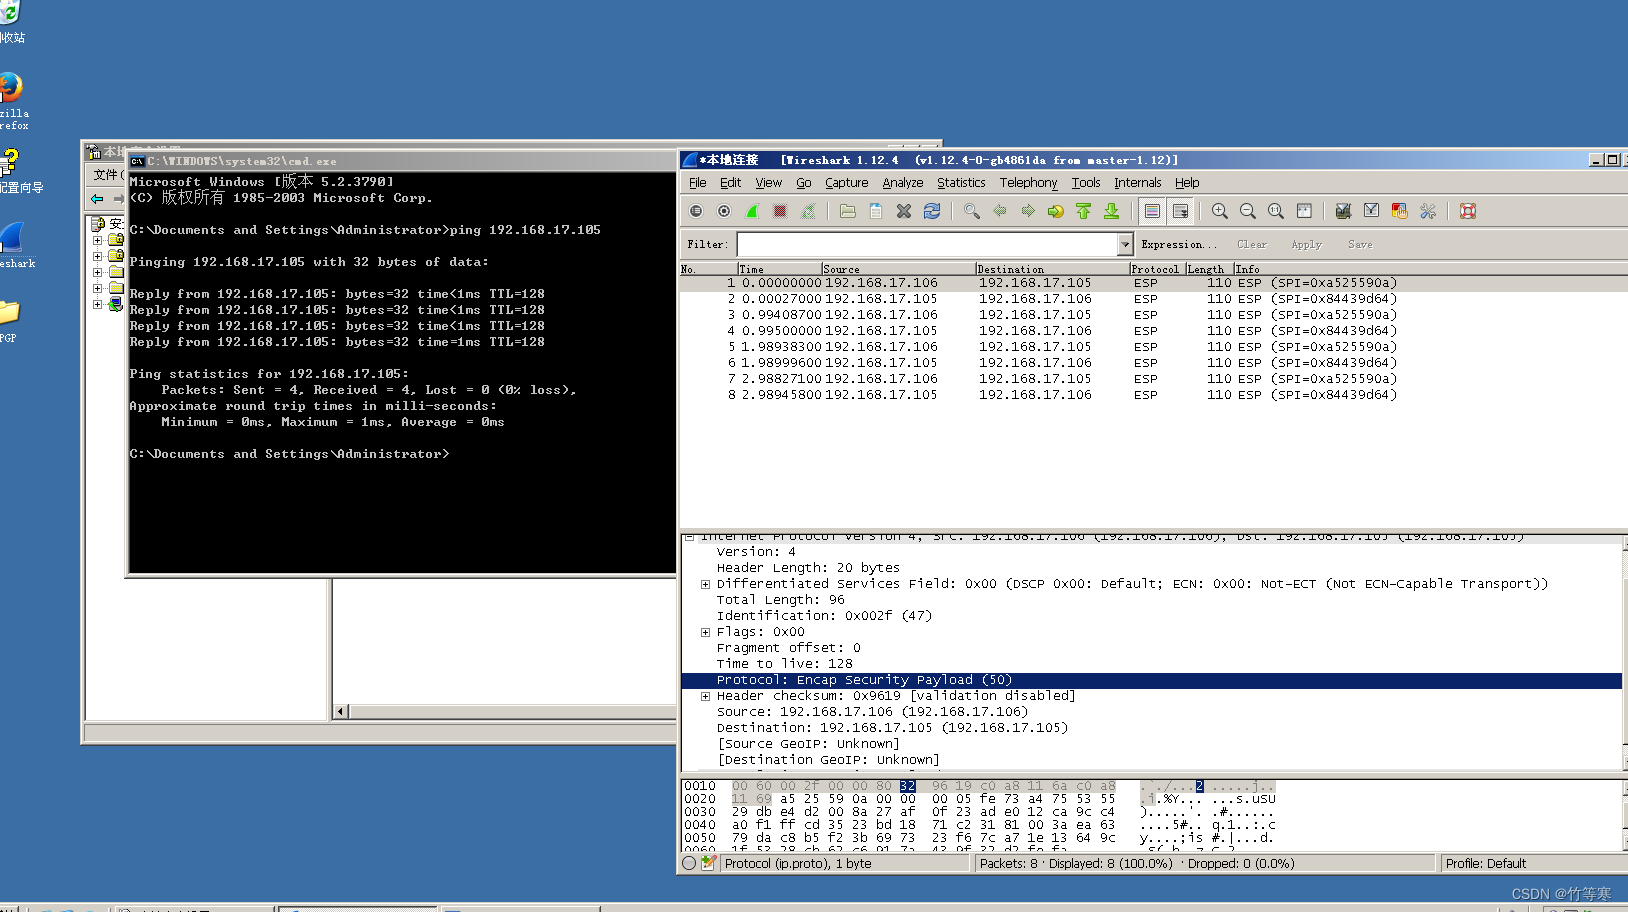
Task: Open the Go menu
Action: 804,183
